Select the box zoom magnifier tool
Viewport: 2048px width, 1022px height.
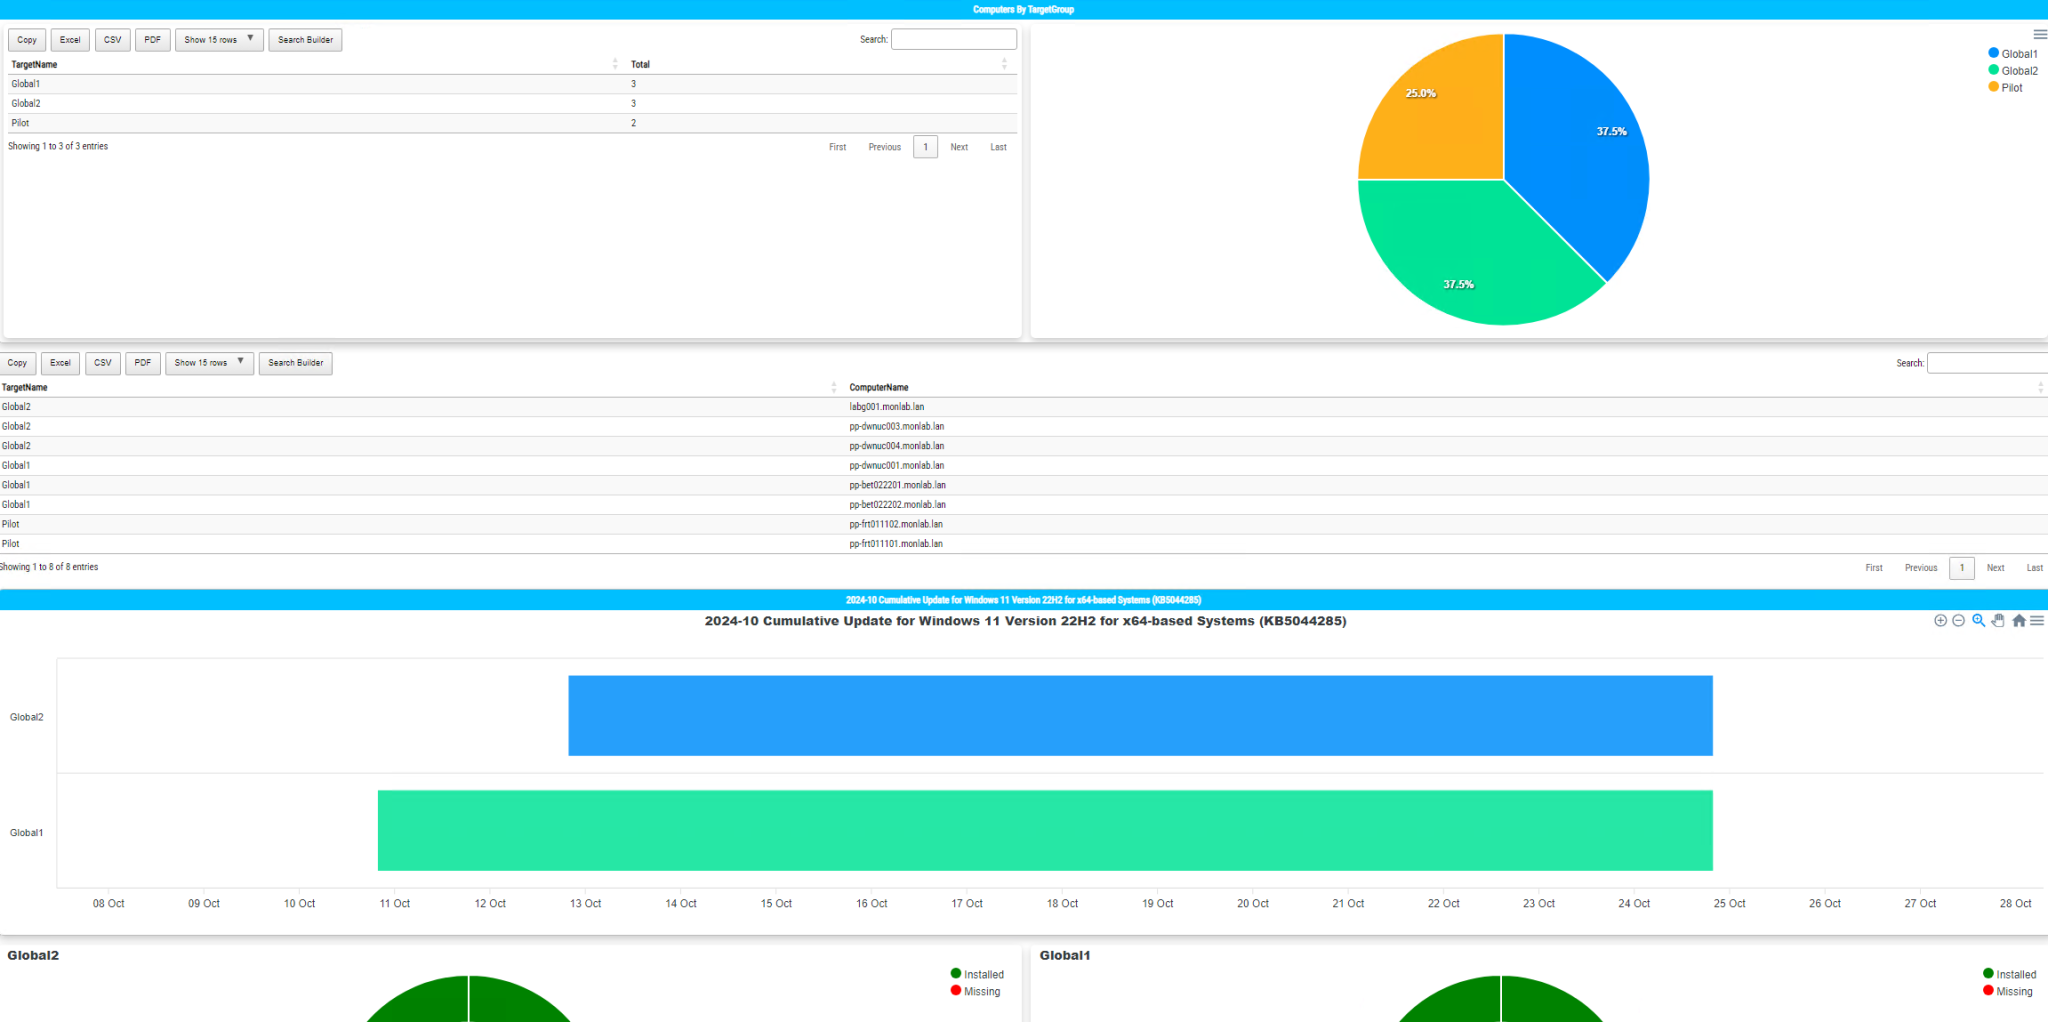point(1978,620)
